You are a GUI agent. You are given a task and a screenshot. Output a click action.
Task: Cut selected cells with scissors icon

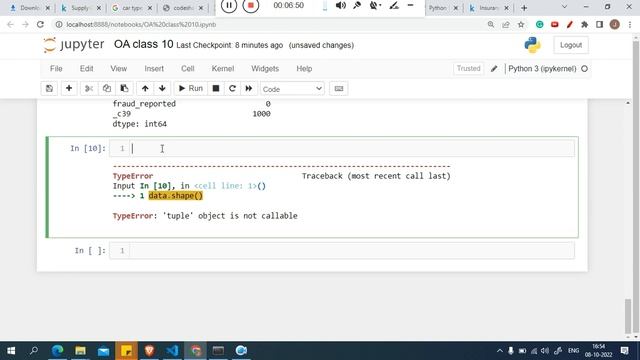click(x=89, y=89)
